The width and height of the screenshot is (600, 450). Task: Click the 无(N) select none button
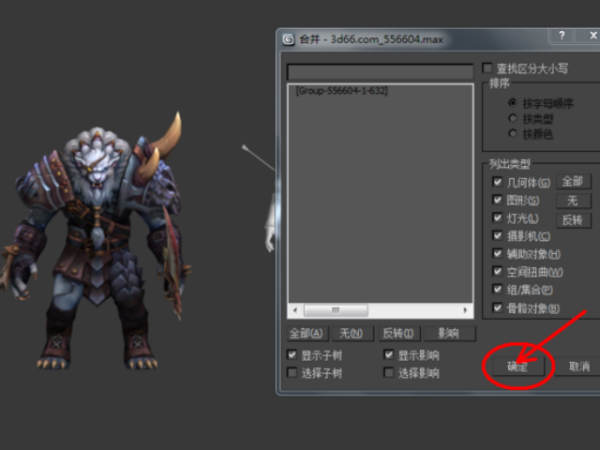(x=351, y=333)
